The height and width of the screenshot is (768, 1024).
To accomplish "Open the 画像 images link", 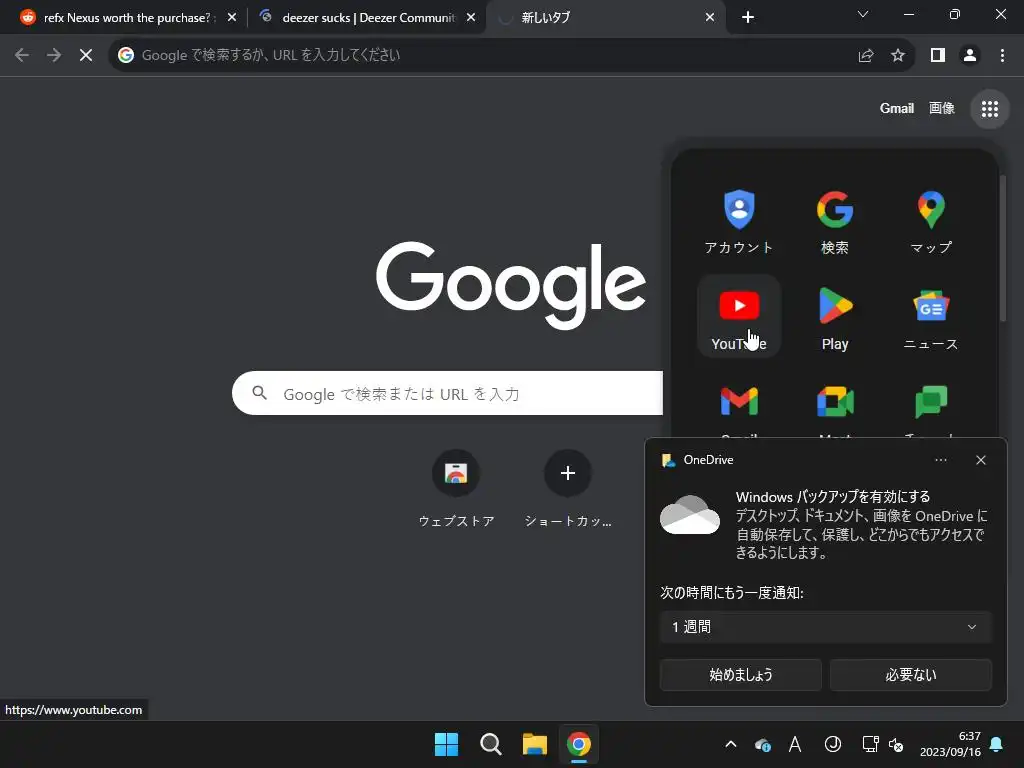I will [x=942, y=108].
